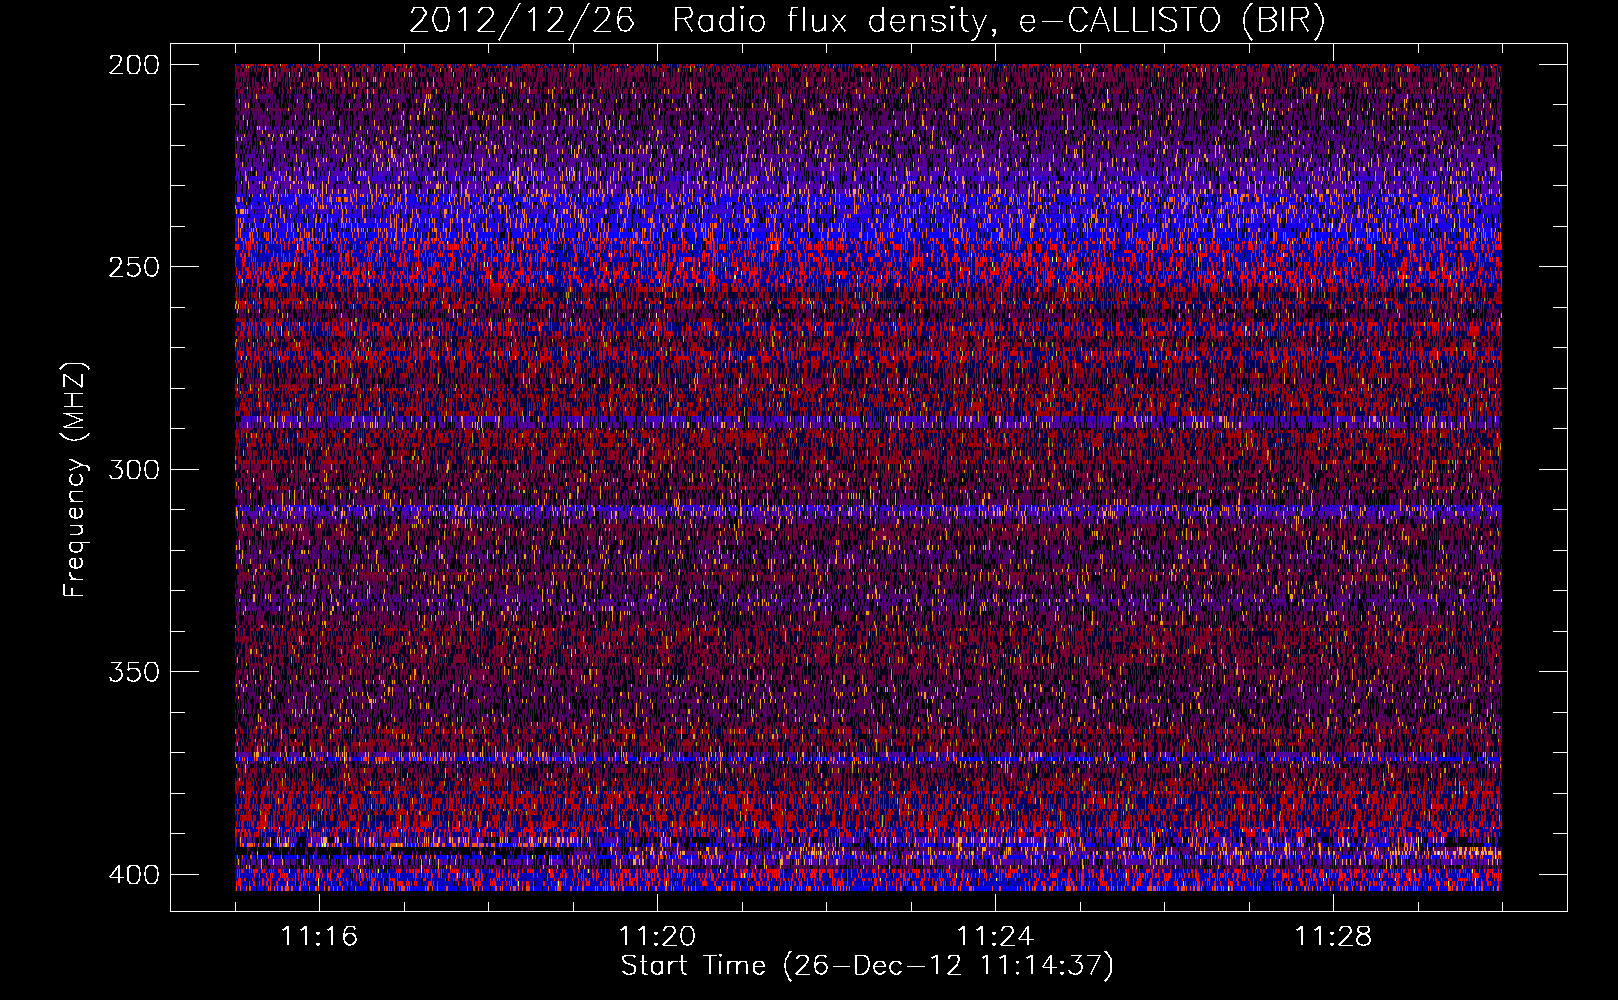Click the 'Start Time (26-Dec-12 11:14:37)' label
Viewport: 1618px width, 1000px height.
[x=867, y=966]
